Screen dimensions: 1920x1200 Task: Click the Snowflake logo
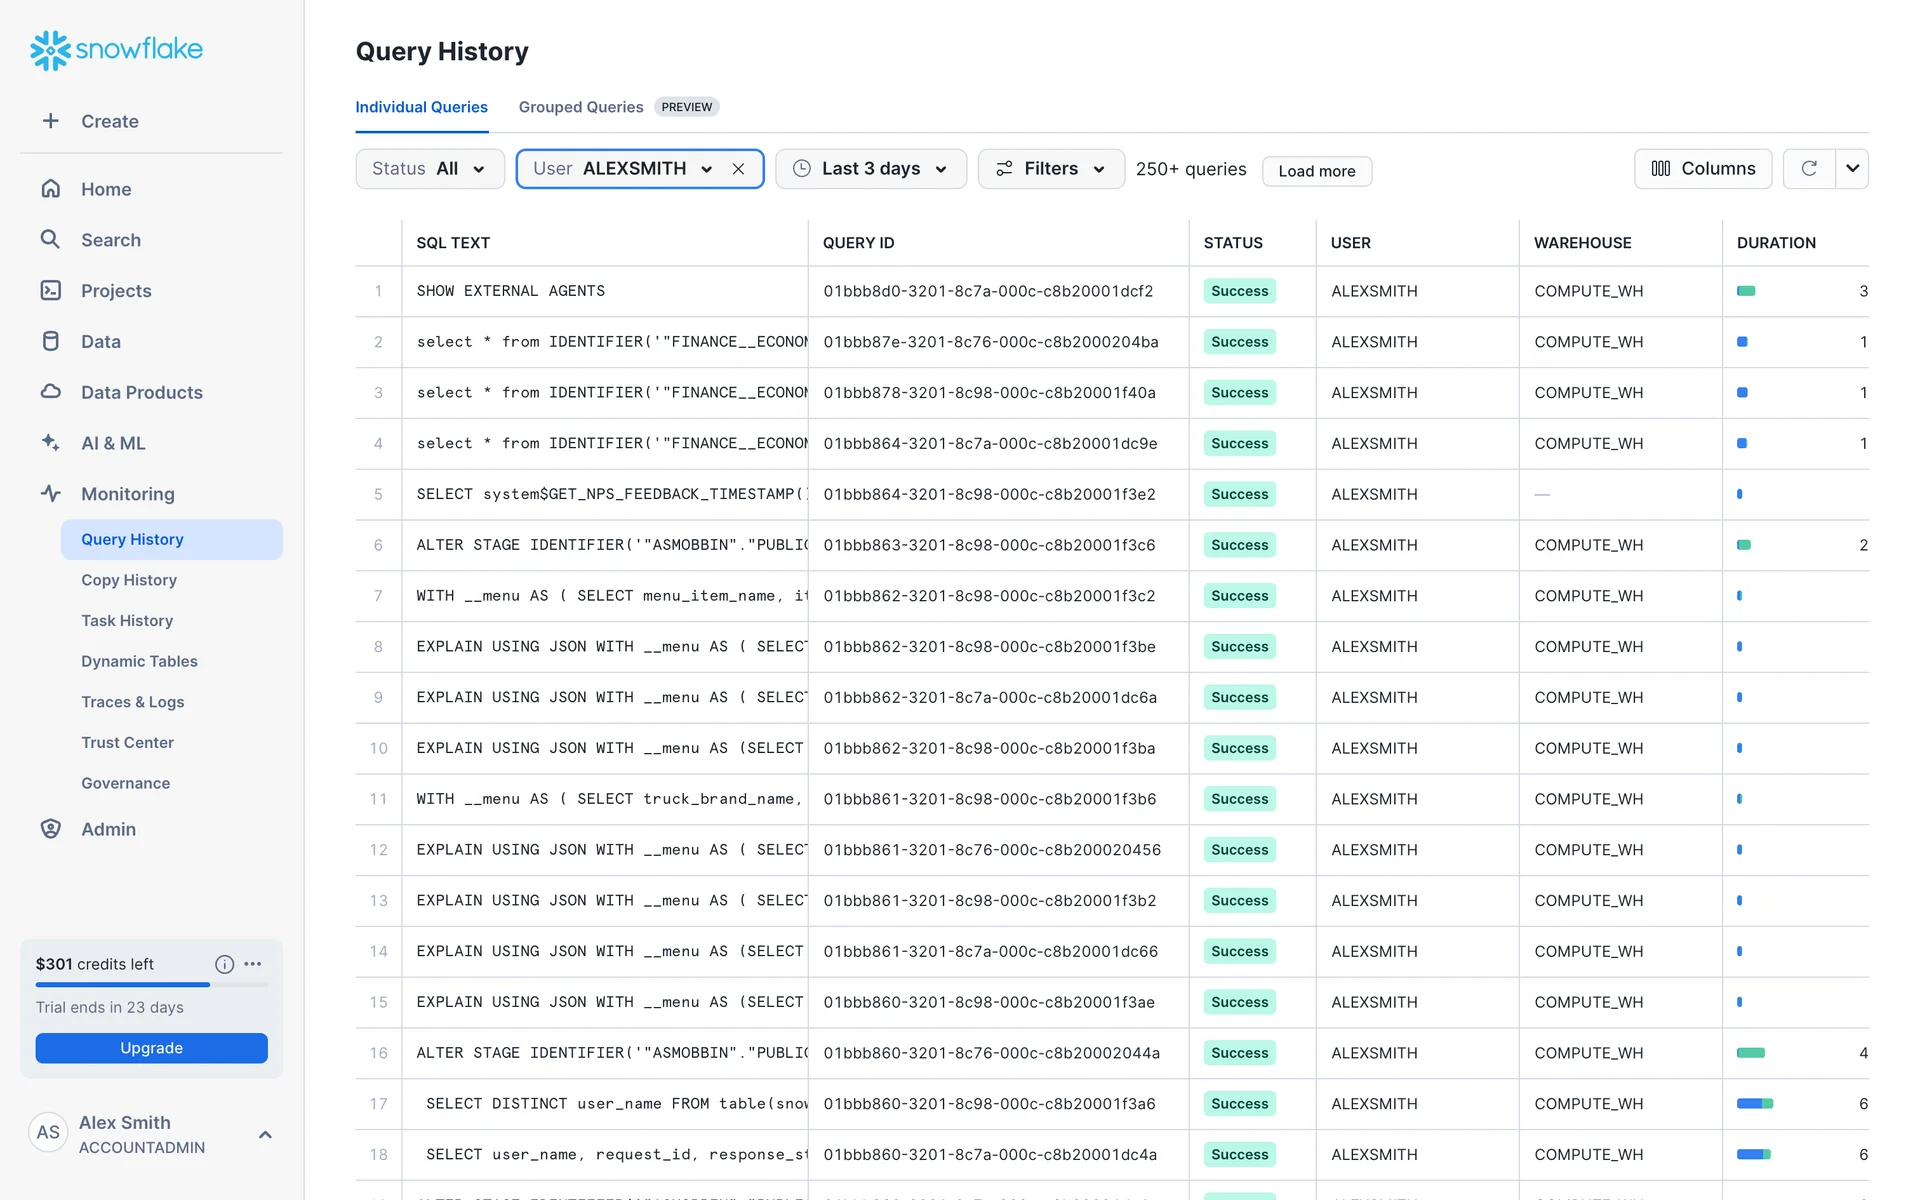coord(116,49)
